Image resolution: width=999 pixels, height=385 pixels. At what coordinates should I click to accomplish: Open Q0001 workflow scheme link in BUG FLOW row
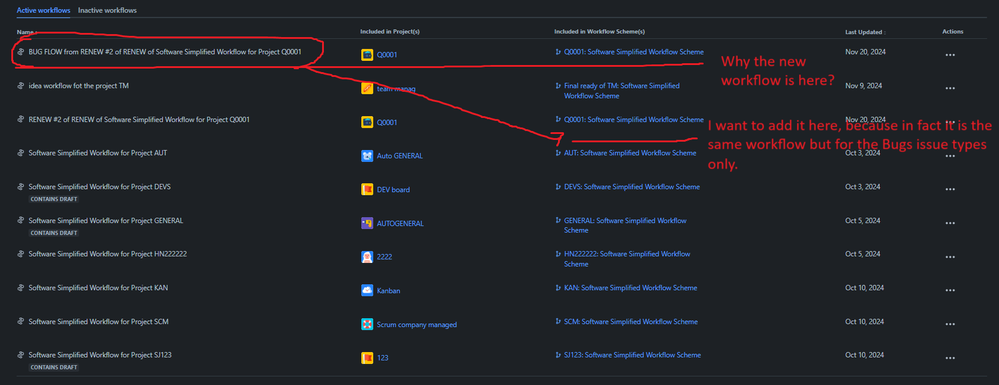click(634, 52)
